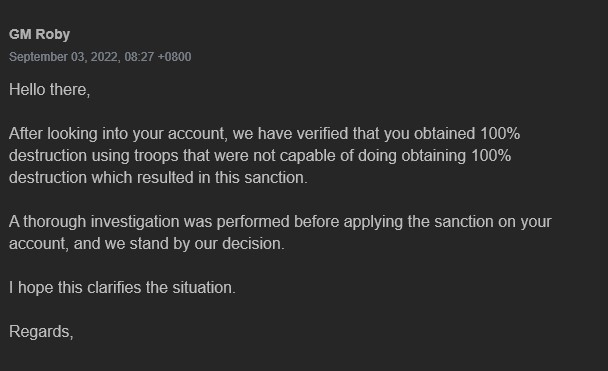Click the word thorough in the message

55,222
